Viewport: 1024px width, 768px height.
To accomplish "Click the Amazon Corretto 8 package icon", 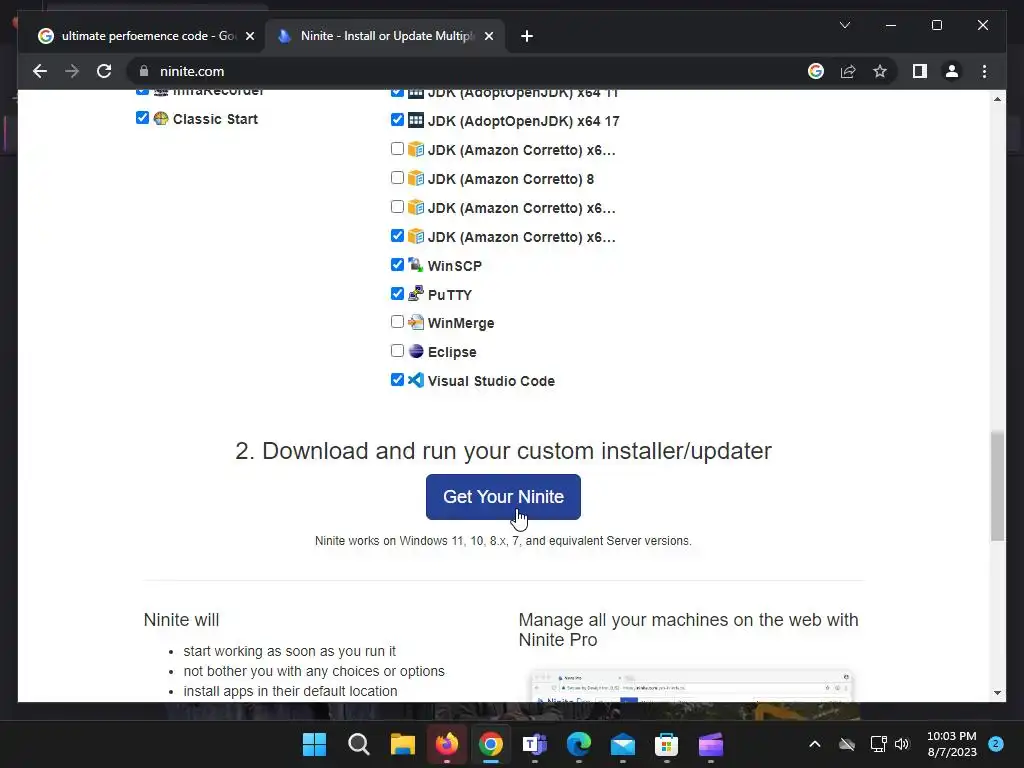I will (416, 178).
